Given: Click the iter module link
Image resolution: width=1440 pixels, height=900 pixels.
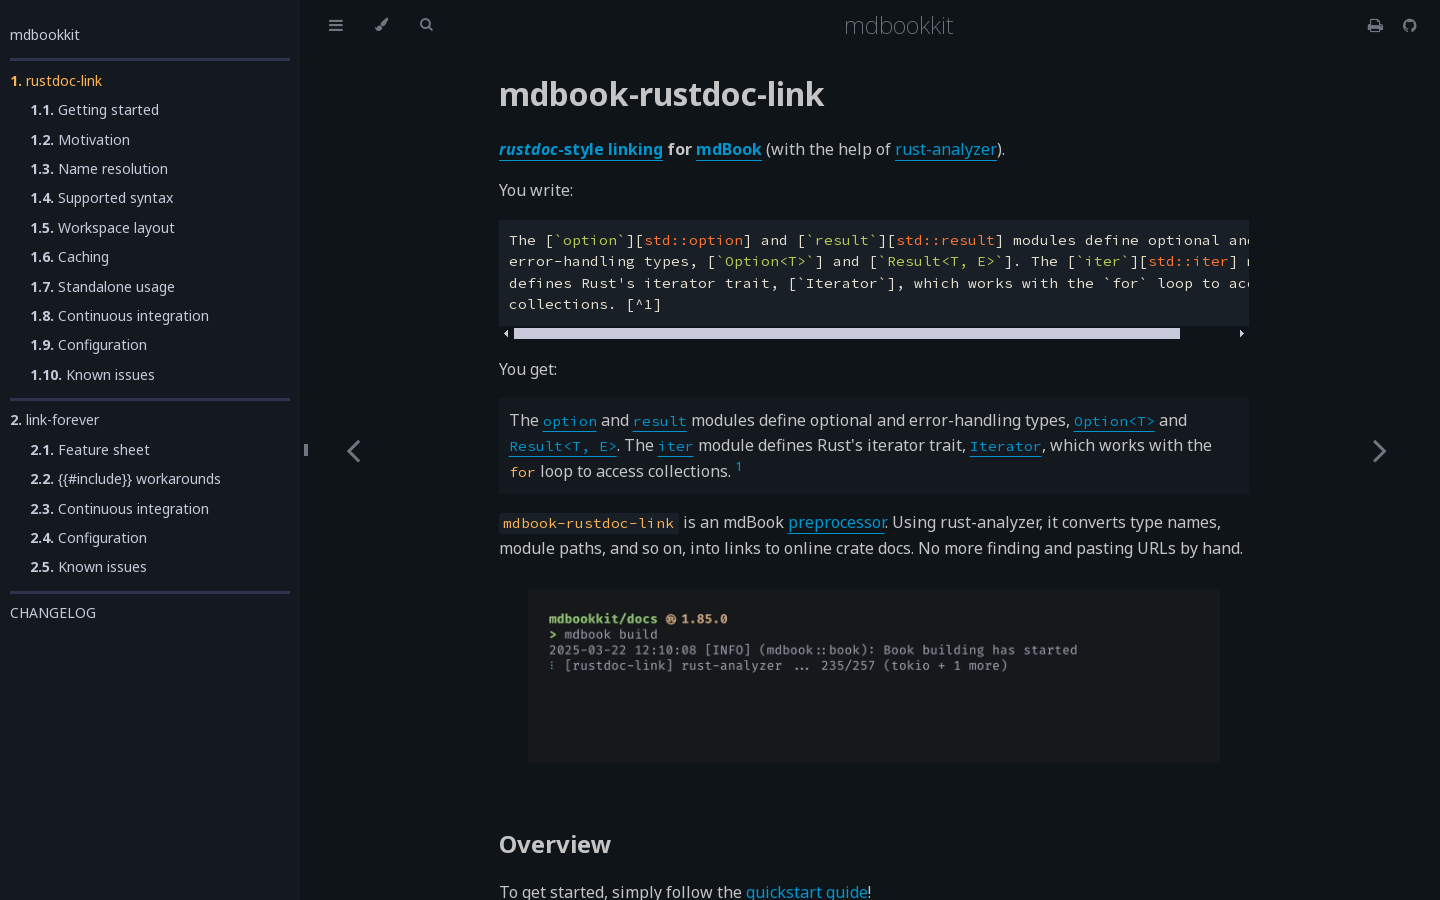Looking at the screenshot, I should point(675,446).
